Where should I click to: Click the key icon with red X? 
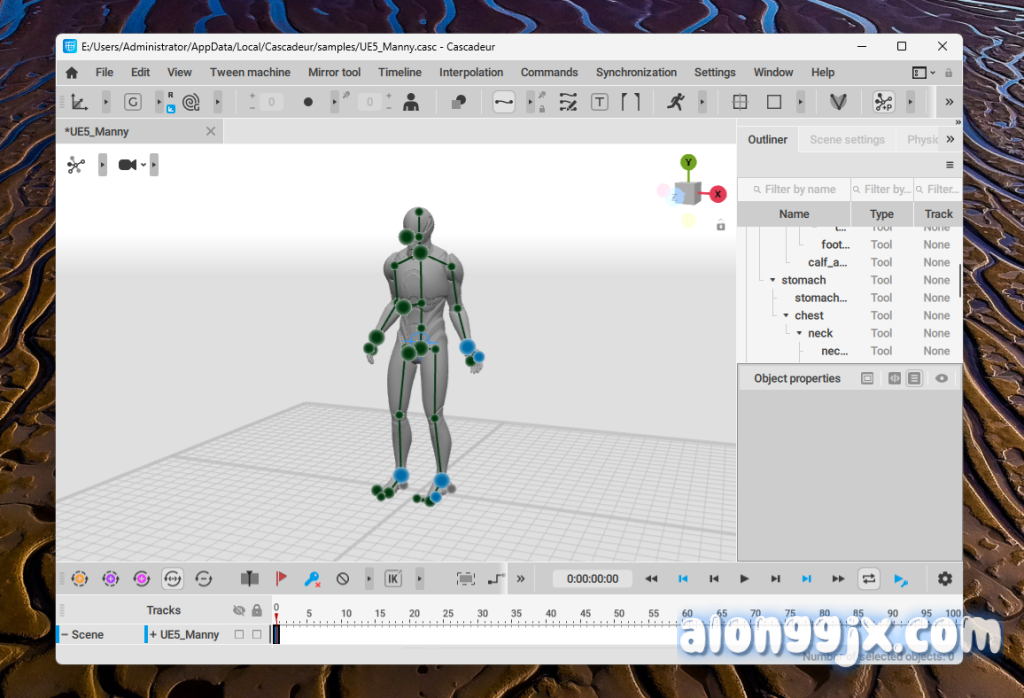click(x=312, y=578)
